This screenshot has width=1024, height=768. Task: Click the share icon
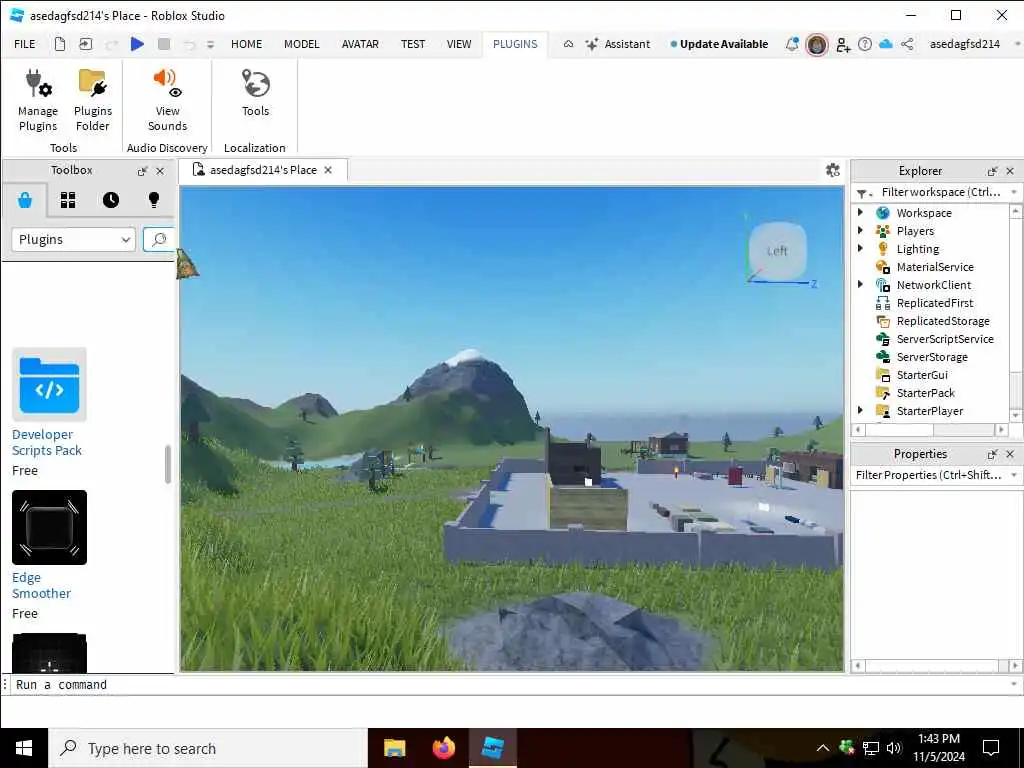[907, 44]
